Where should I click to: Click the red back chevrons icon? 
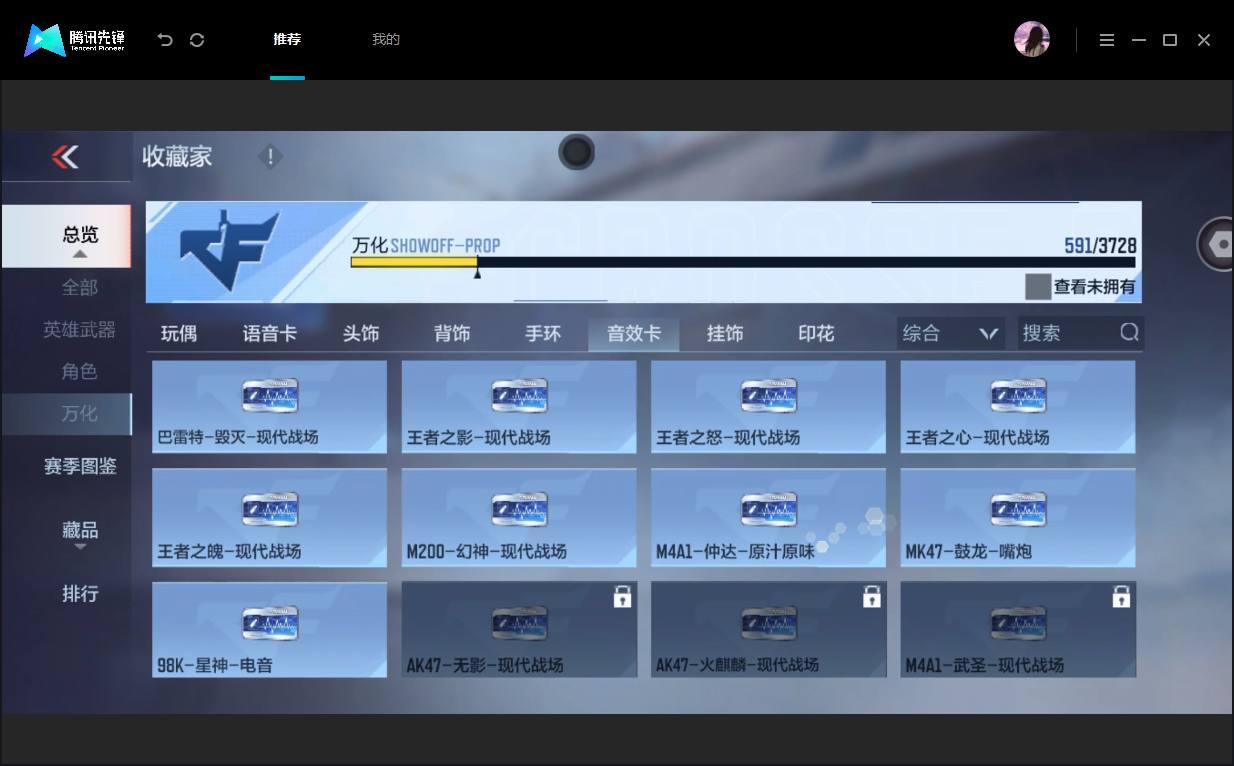click(x=65, y=157)
